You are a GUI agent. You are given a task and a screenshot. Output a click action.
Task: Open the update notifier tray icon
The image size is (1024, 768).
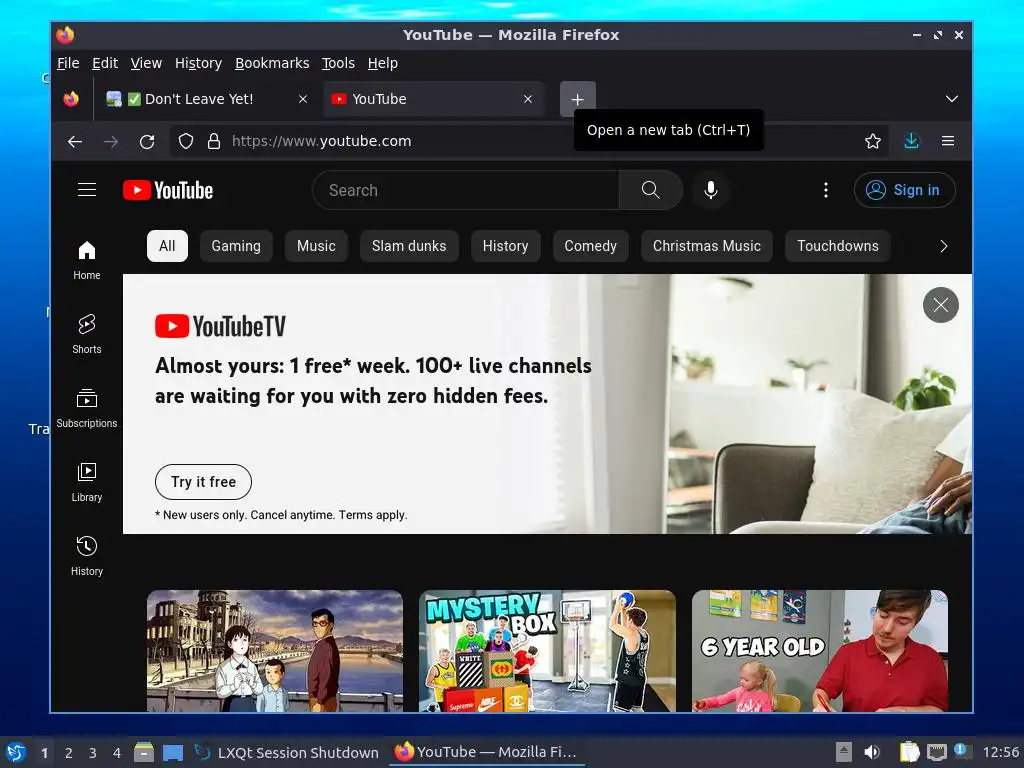coord(961,751)
